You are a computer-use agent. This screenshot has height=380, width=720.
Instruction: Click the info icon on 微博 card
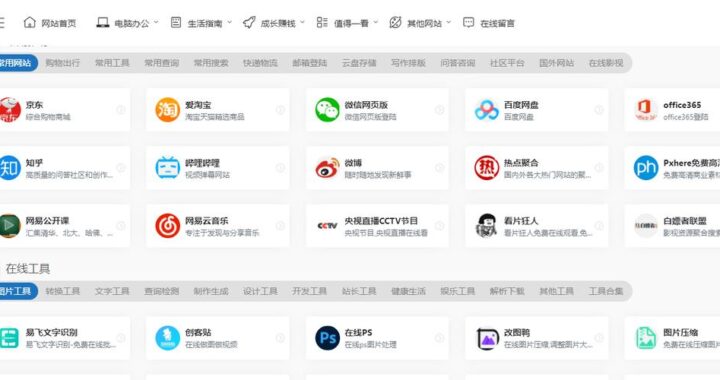[439, 168]
